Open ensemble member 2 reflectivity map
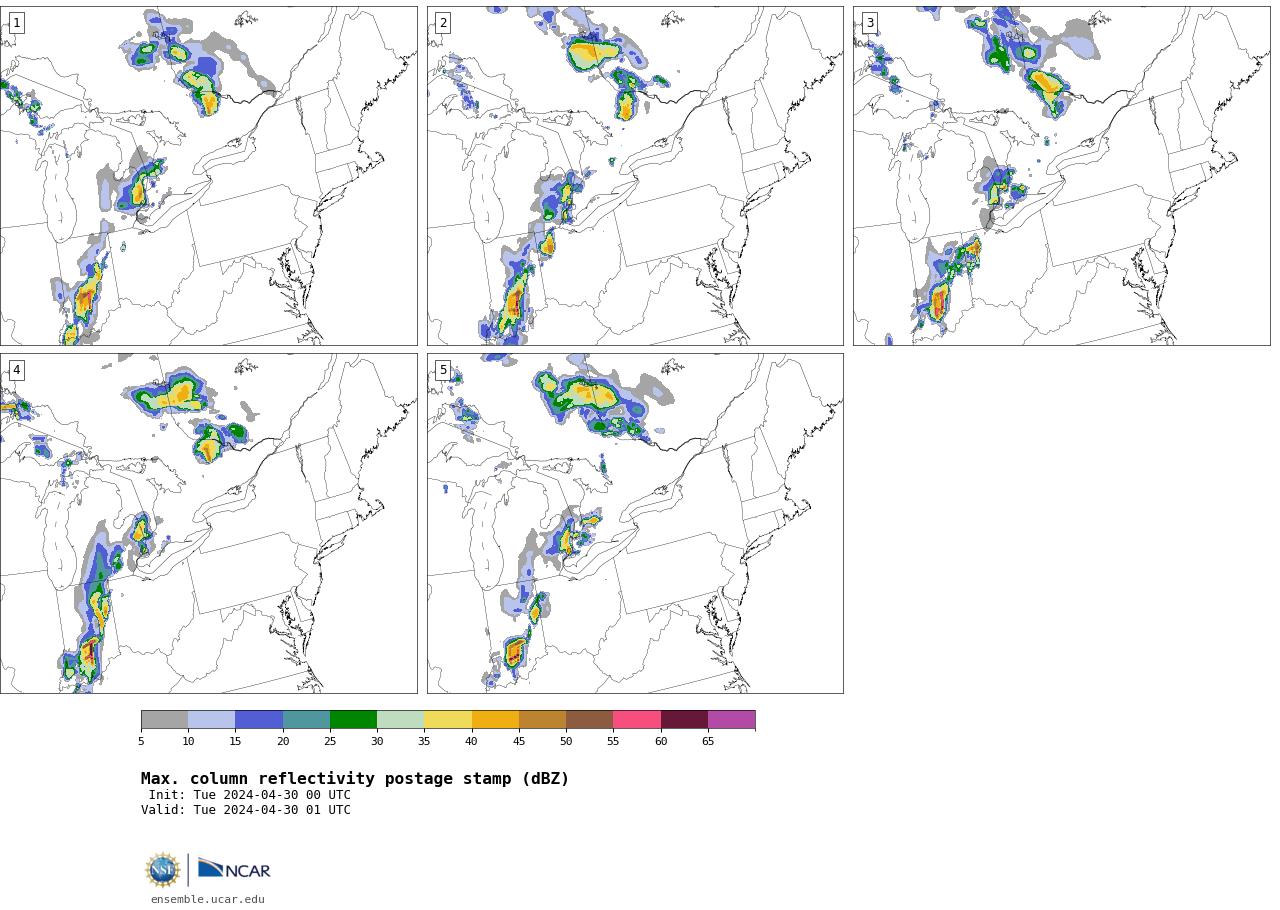This screenshot has width=1280, height=910. pyautogui.click(x=635, y=176)
